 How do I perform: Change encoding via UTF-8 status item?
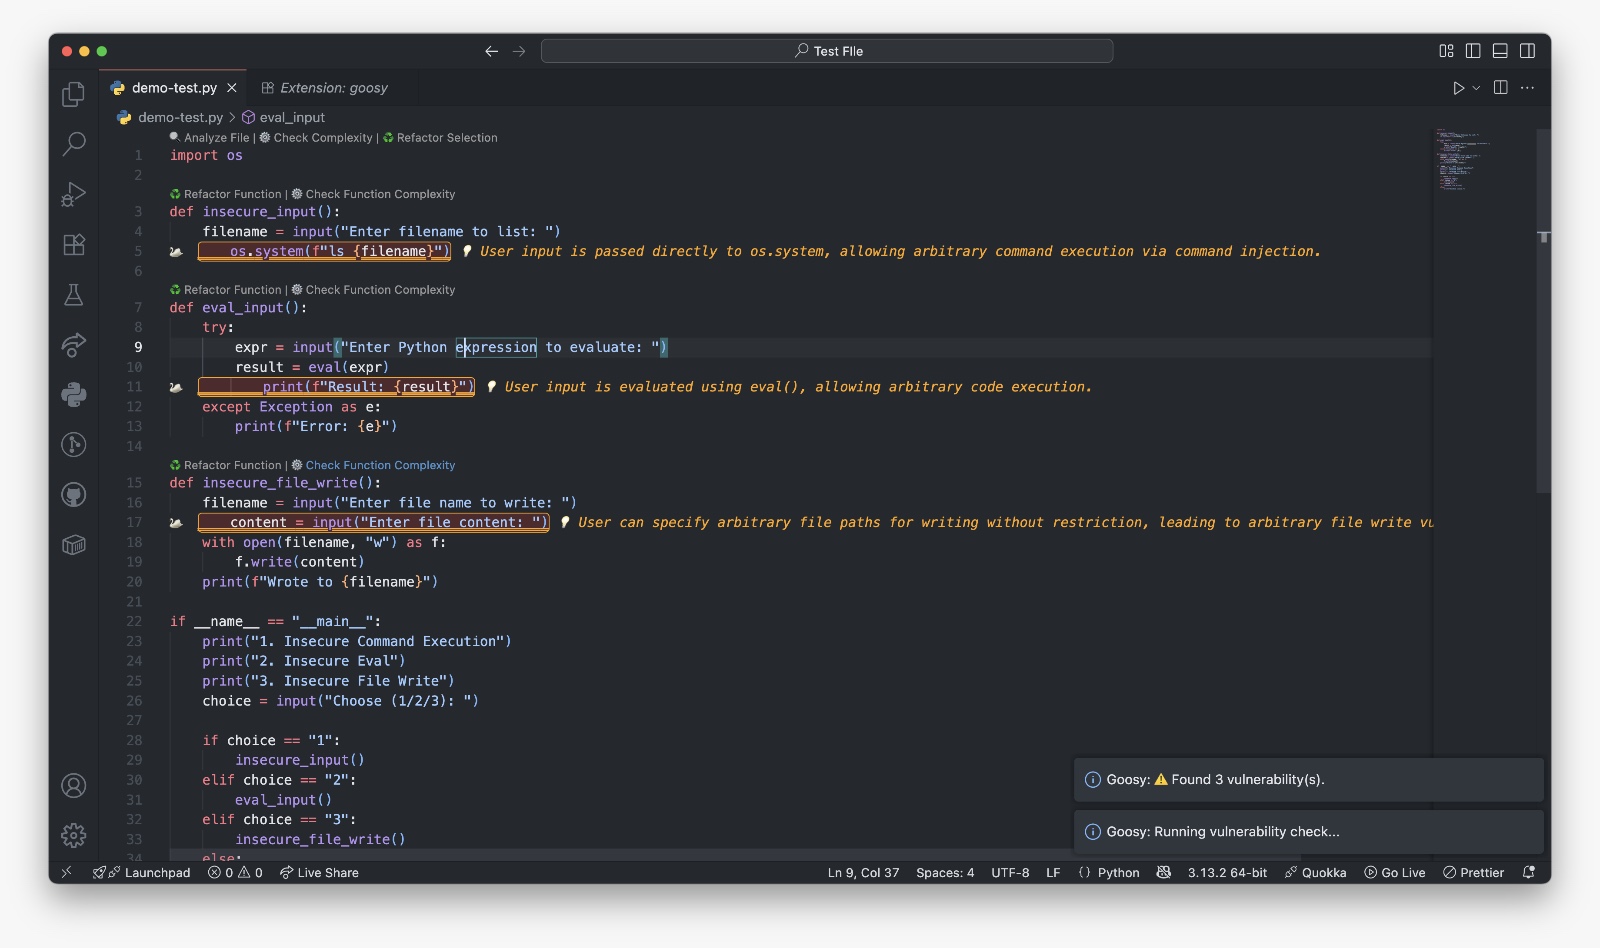tap(1010, 872)
